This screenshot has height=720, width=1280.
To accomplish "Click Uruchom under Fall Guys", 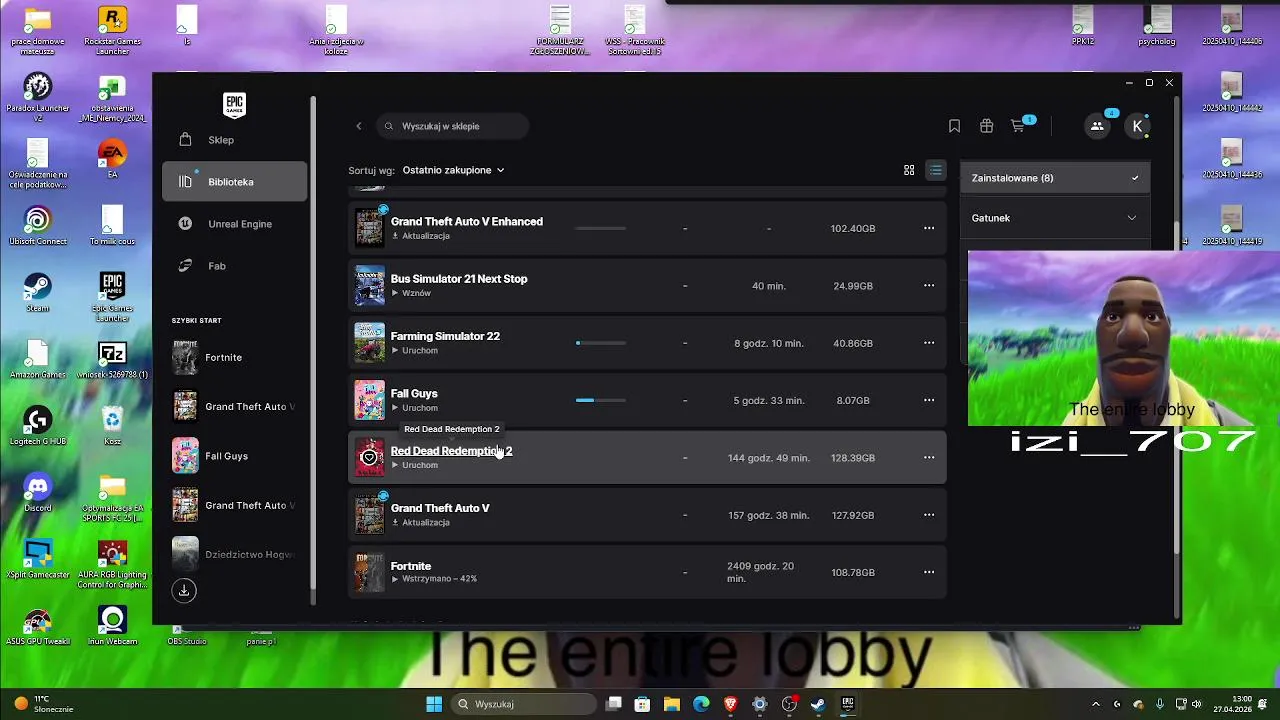I will (x=415, y=408).
